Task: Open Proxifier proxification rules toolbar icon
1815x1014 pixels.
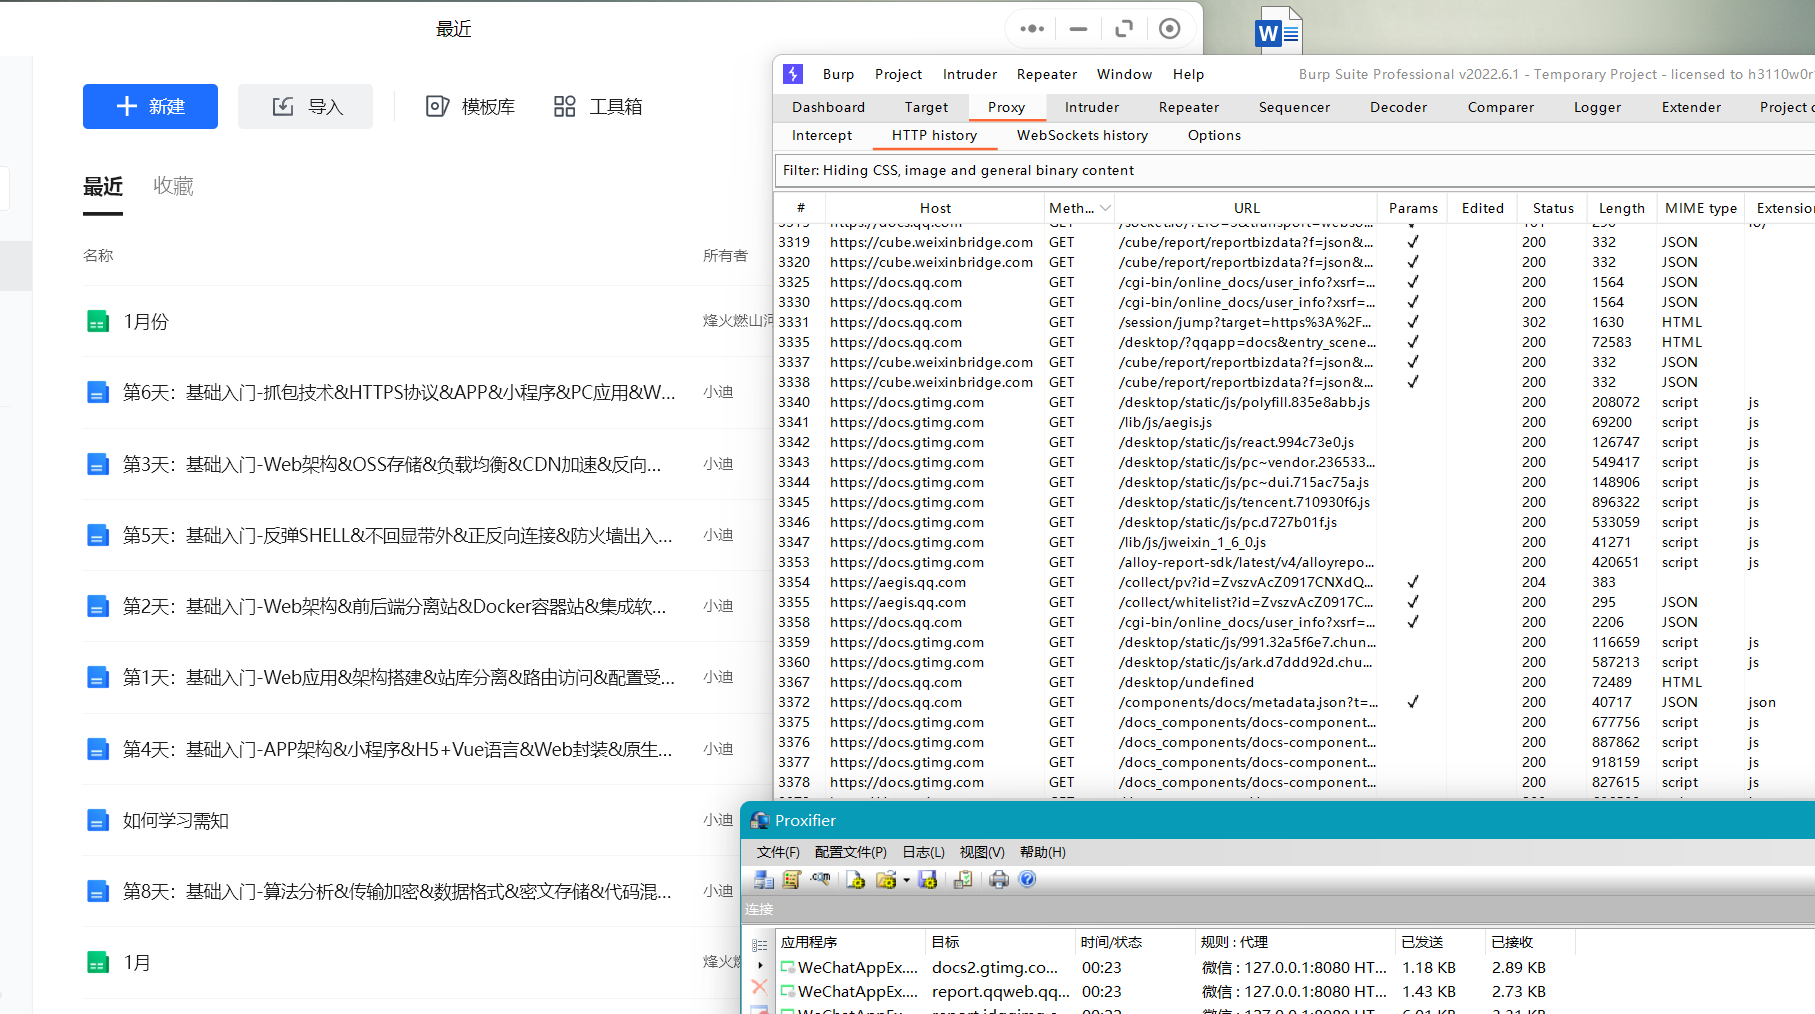Action: [x=792, y=879]
